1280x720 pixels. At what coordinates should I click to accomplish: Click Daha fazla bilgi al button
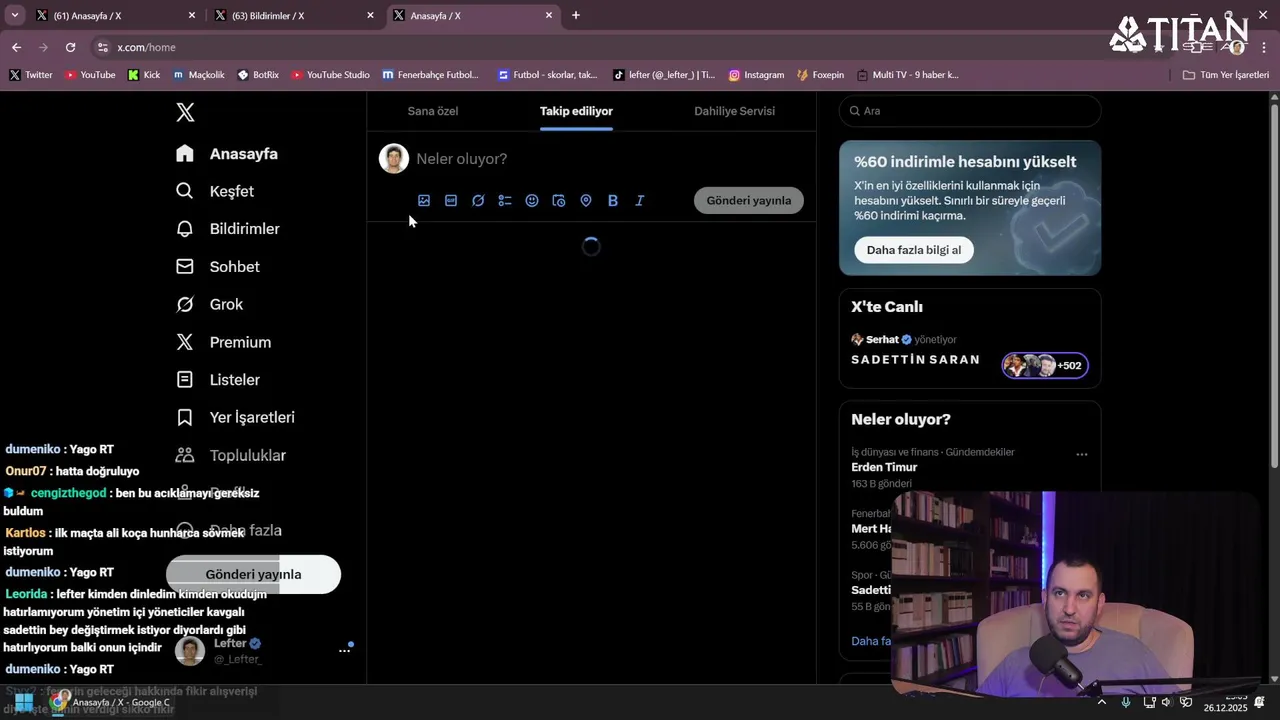pos(914,250)
